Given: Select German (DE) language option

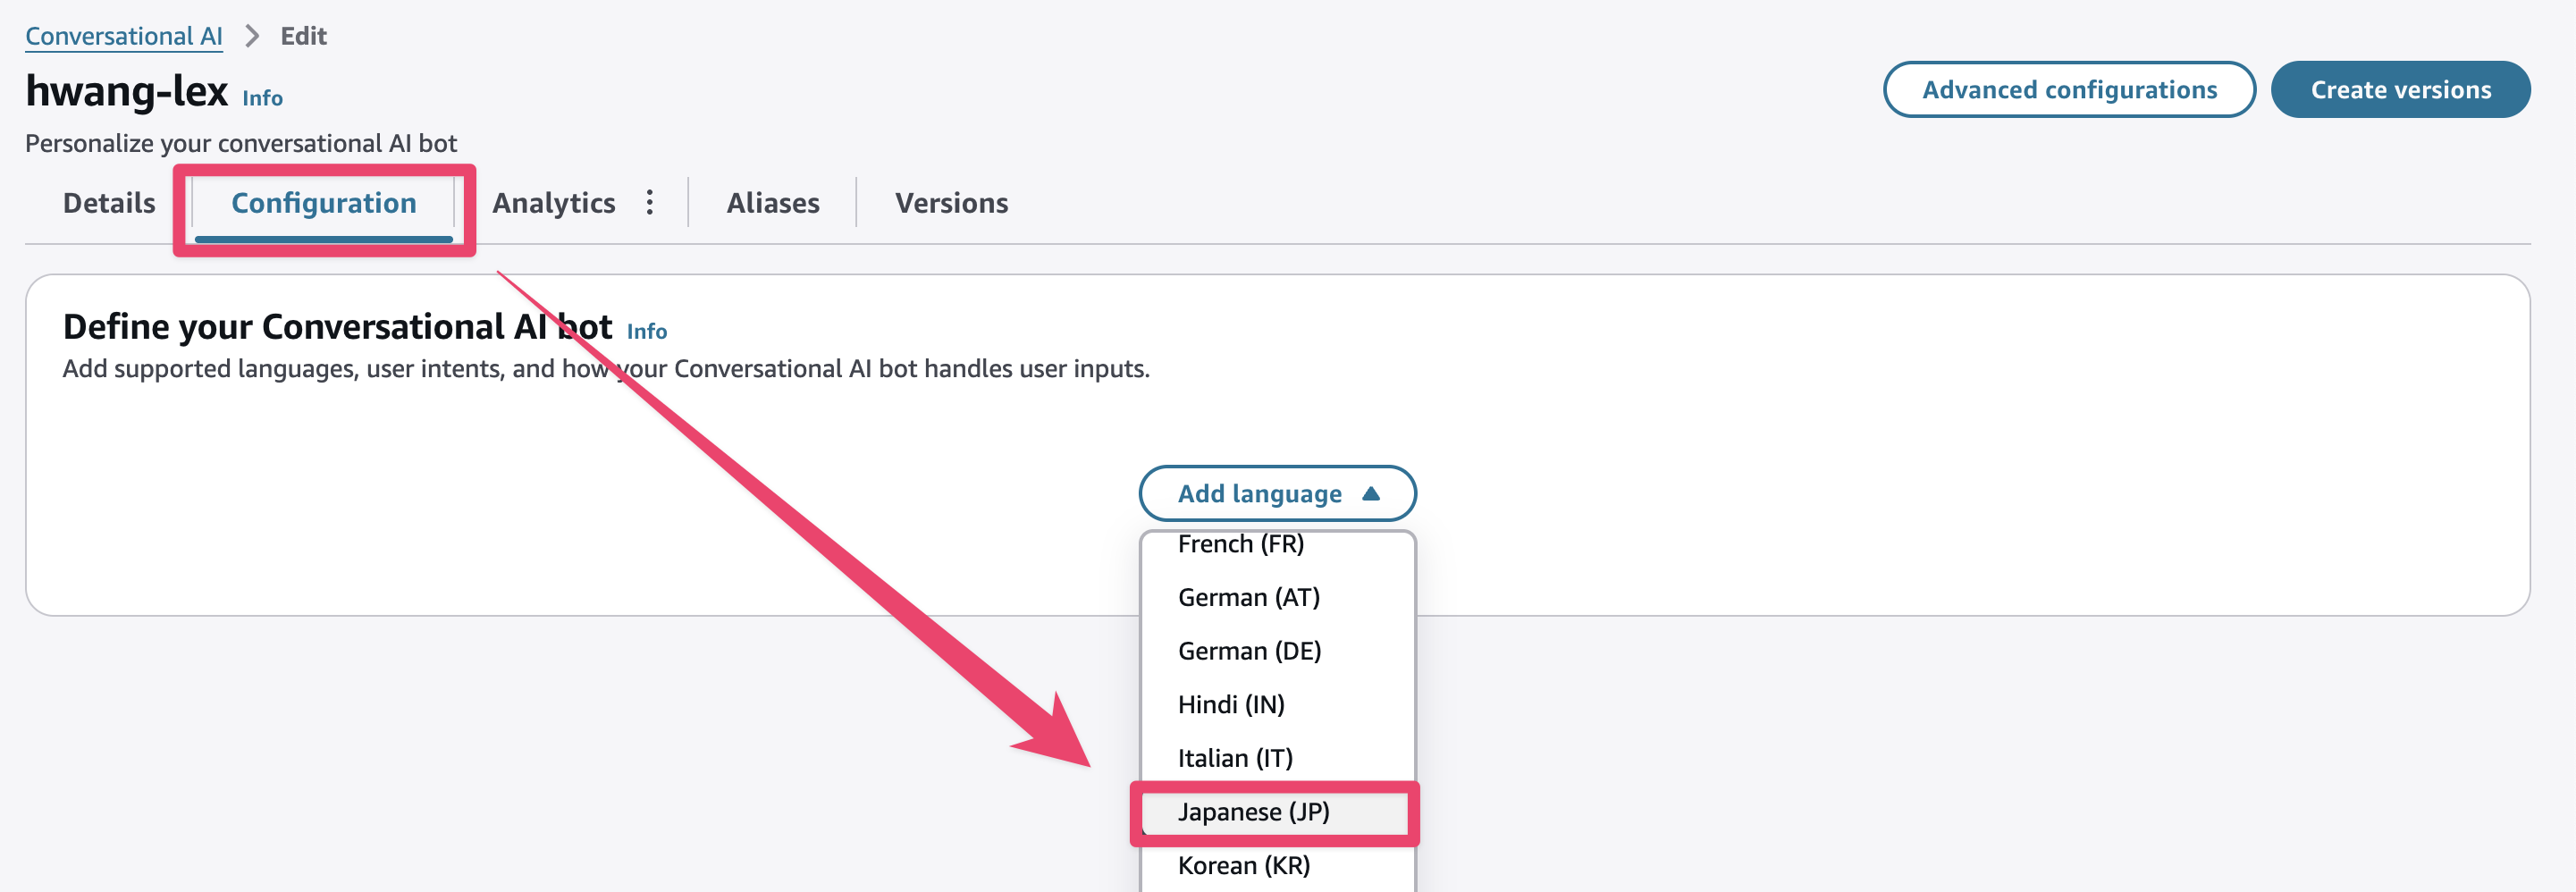Looking at the screenshot, I should click(1249, 651).
